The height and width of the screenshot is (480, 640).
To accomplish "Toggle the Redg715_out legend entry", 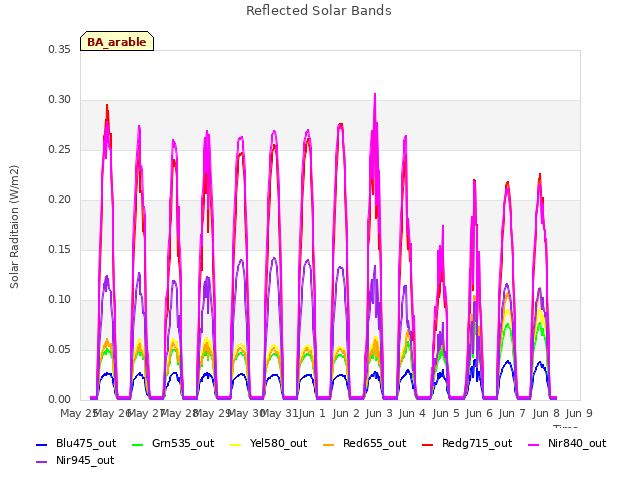I will [x=467, y=444].
